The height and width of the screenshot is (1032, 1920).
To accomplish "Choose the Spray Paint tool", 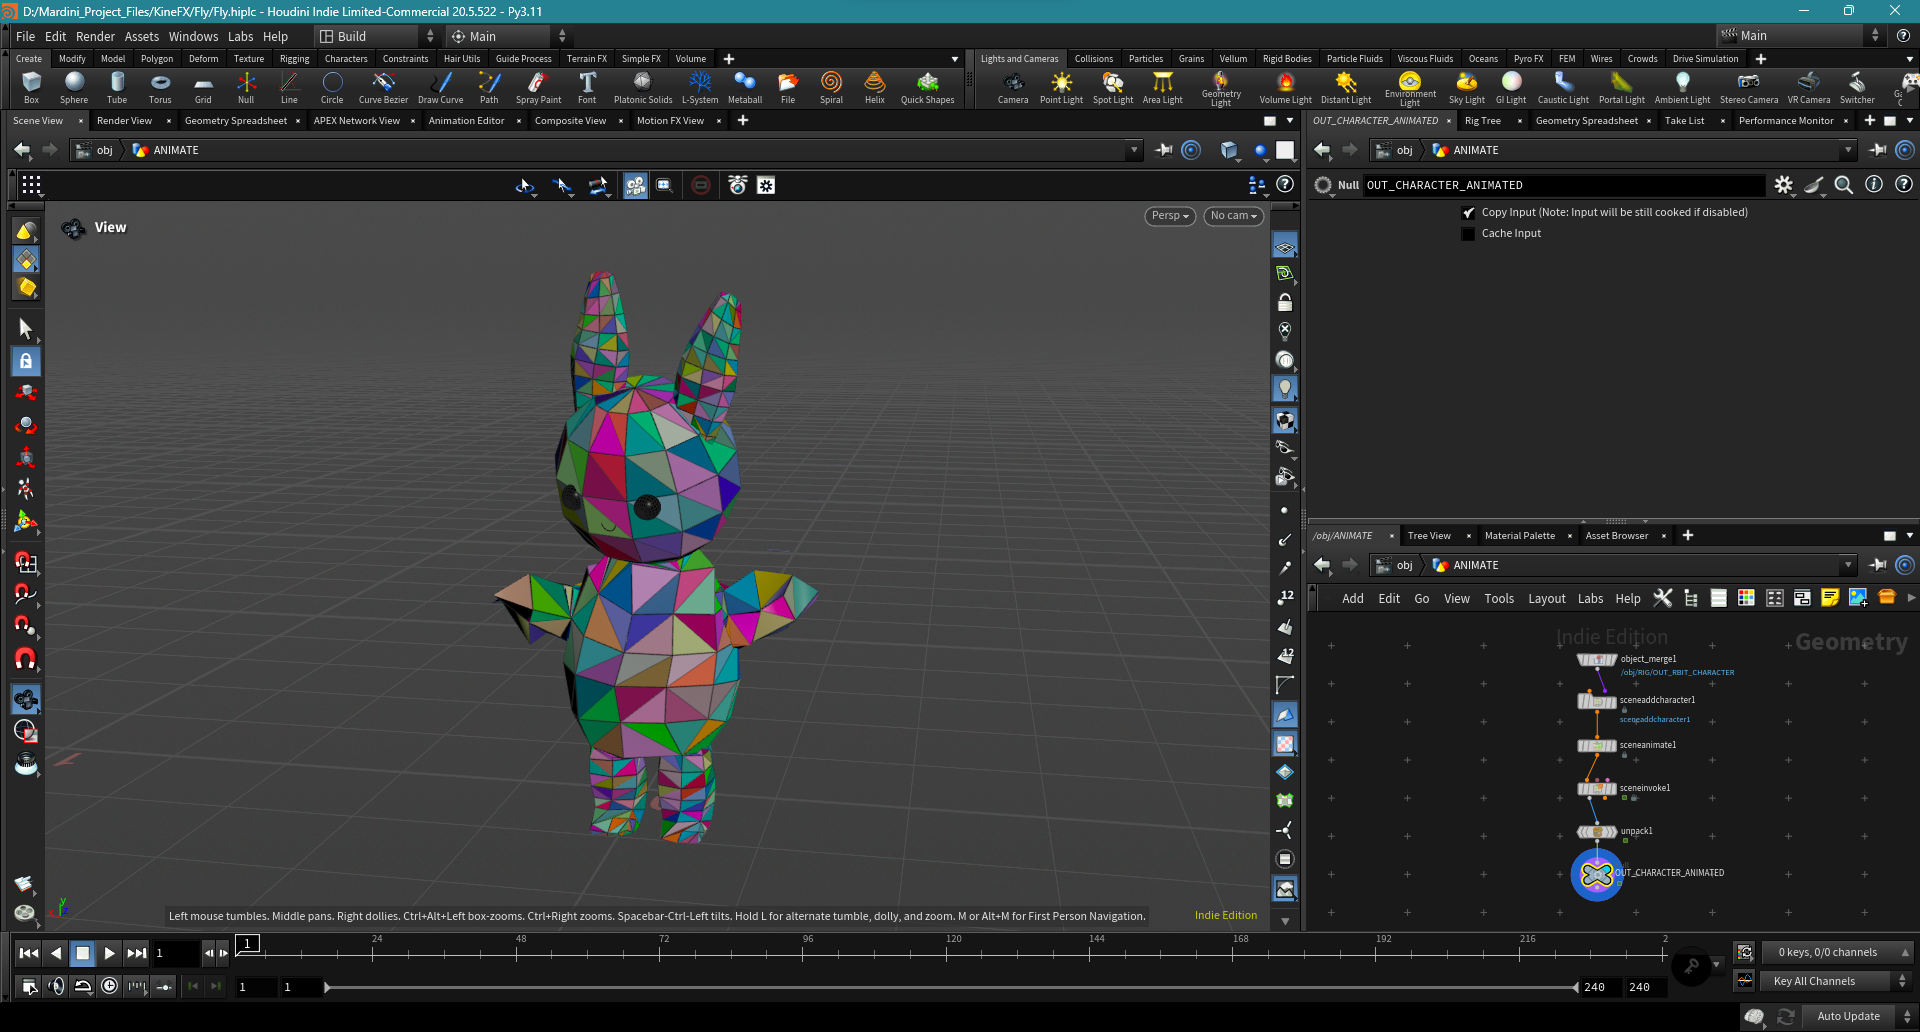I will [x=538, y=88].
